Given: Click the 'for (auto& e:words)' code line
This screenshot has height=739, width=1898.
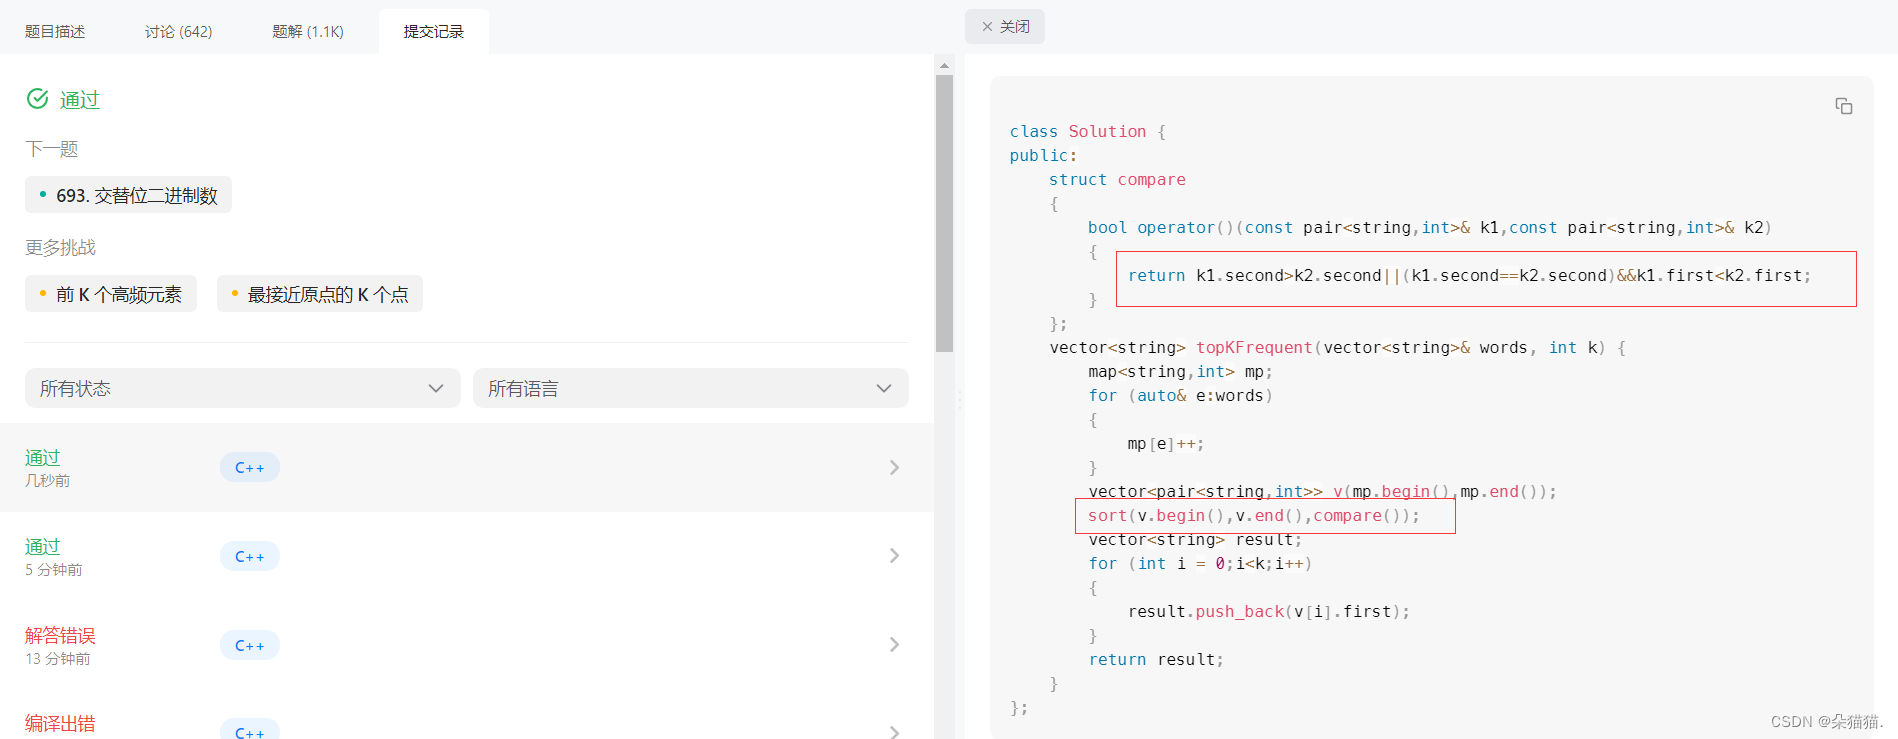Looking at the screenshot, I should tap(1180, 396).
